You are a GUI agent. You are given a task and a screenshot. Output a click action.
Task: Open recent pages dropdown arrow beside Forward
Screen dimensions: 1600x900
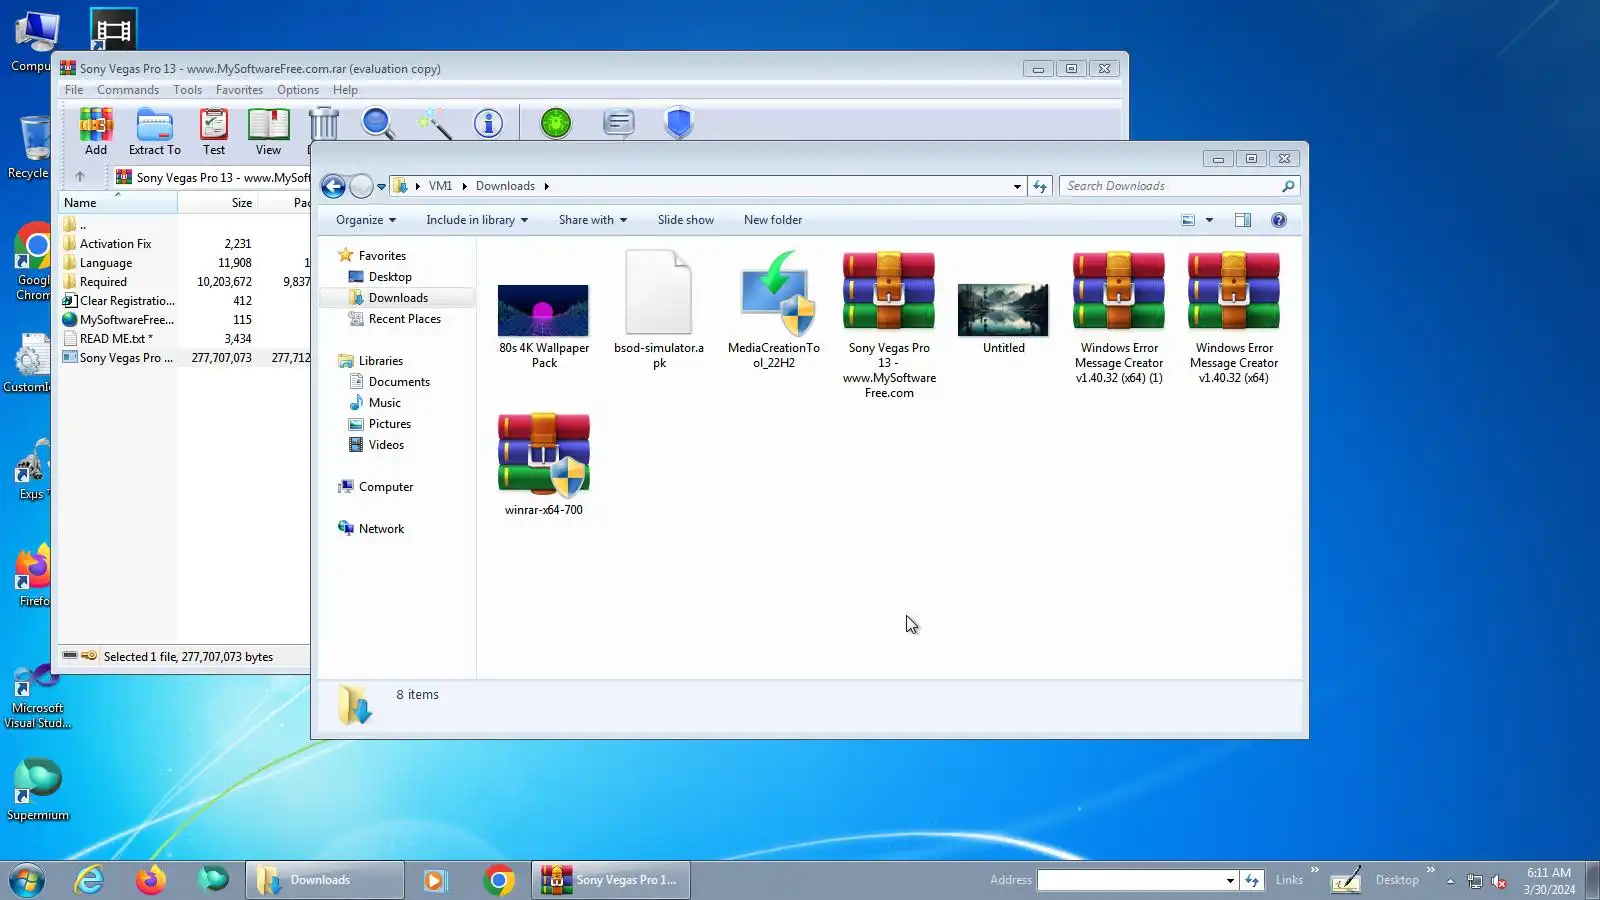tap(381, 186)
